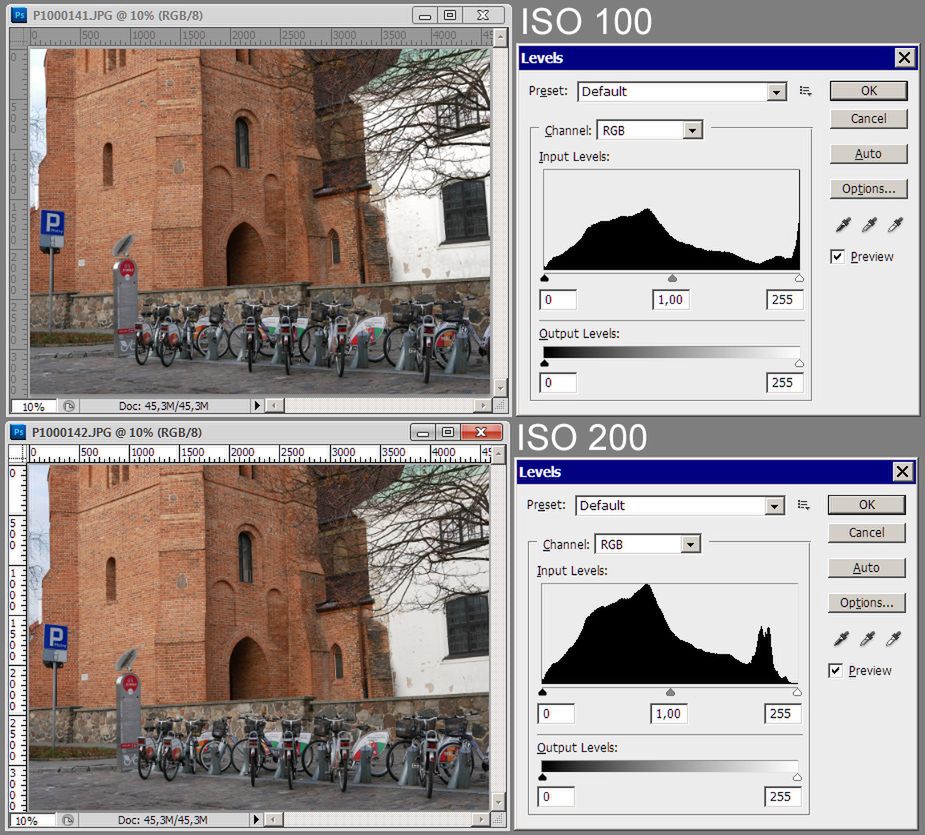
Task: Click Photoshop icon in P1000142.JPG title bar
Action: pyautogui.click(x=18, y=432)
